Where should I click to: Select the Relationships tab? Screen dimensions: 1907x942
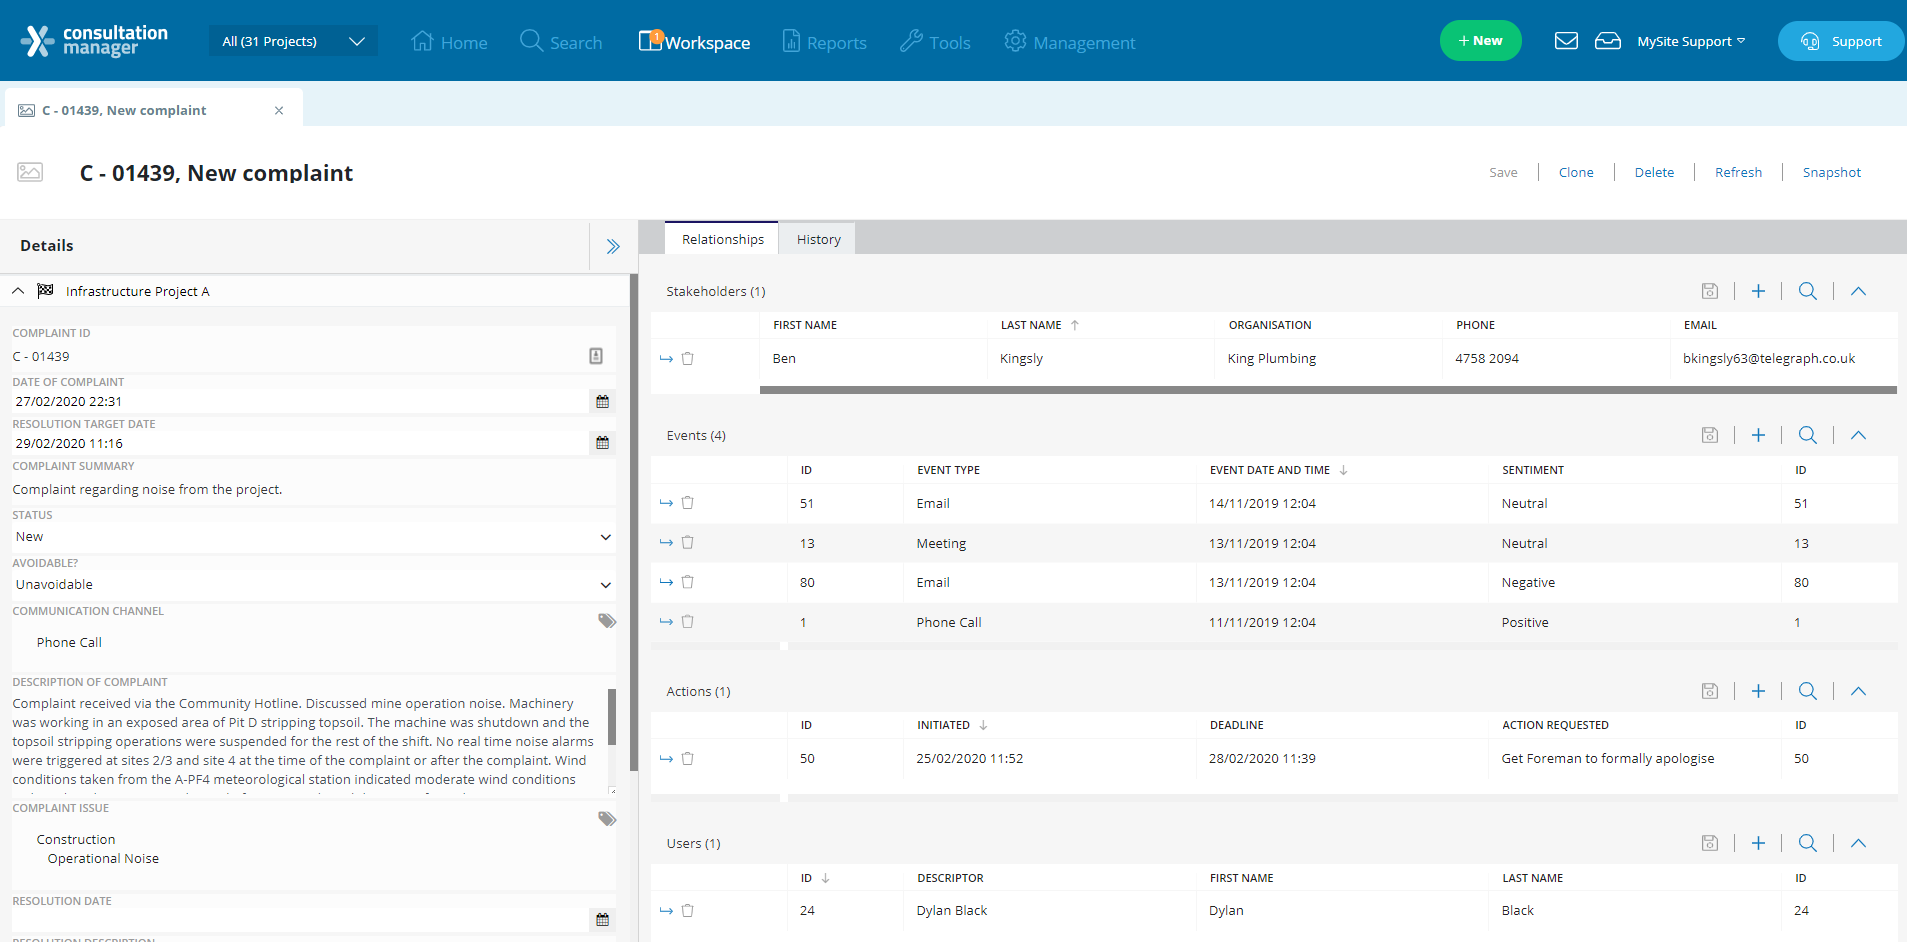point(722,239)
